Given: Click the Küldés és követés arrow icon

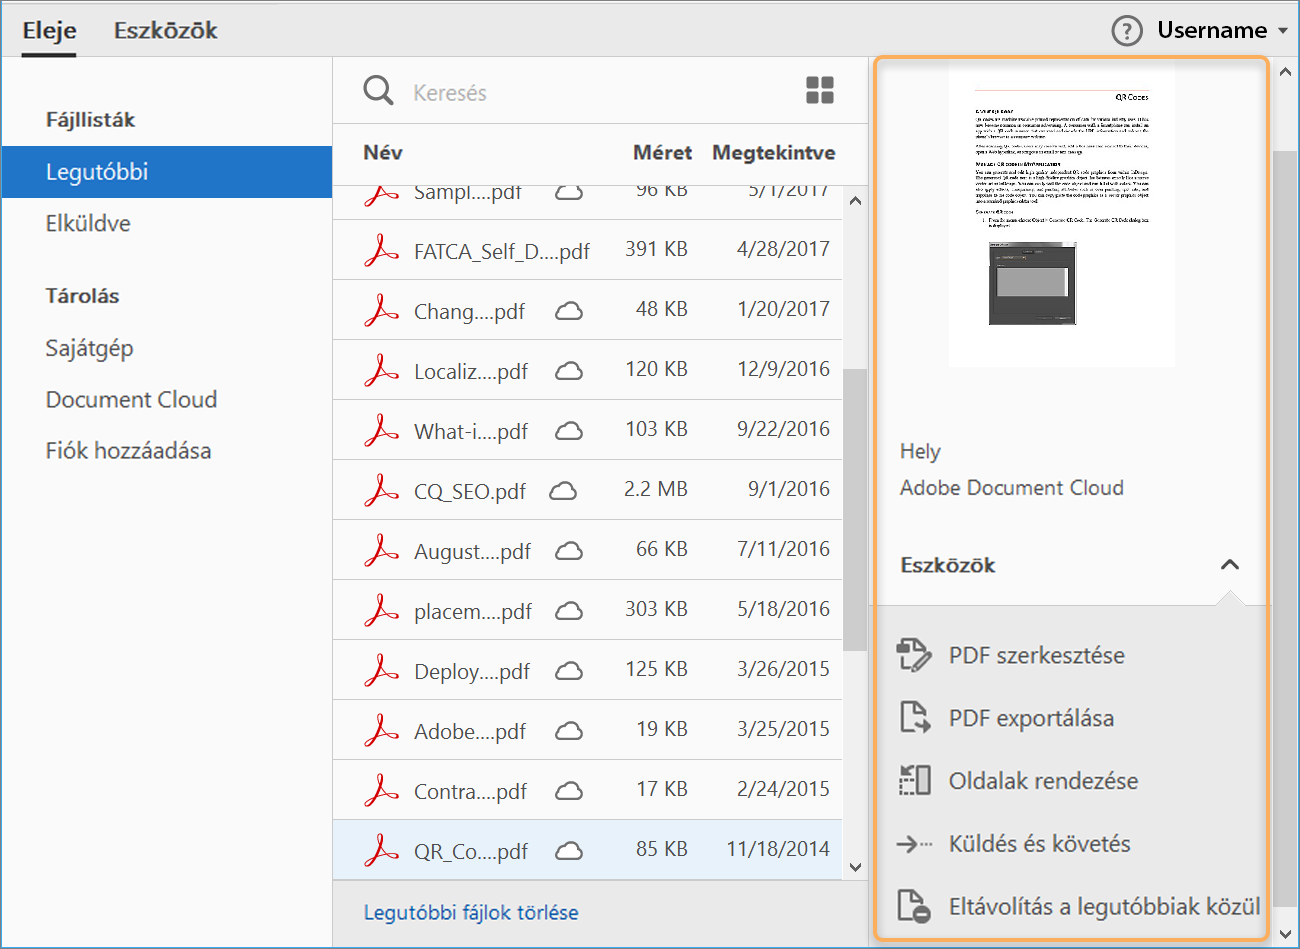Looking at the screenshot, I should 914,844.
